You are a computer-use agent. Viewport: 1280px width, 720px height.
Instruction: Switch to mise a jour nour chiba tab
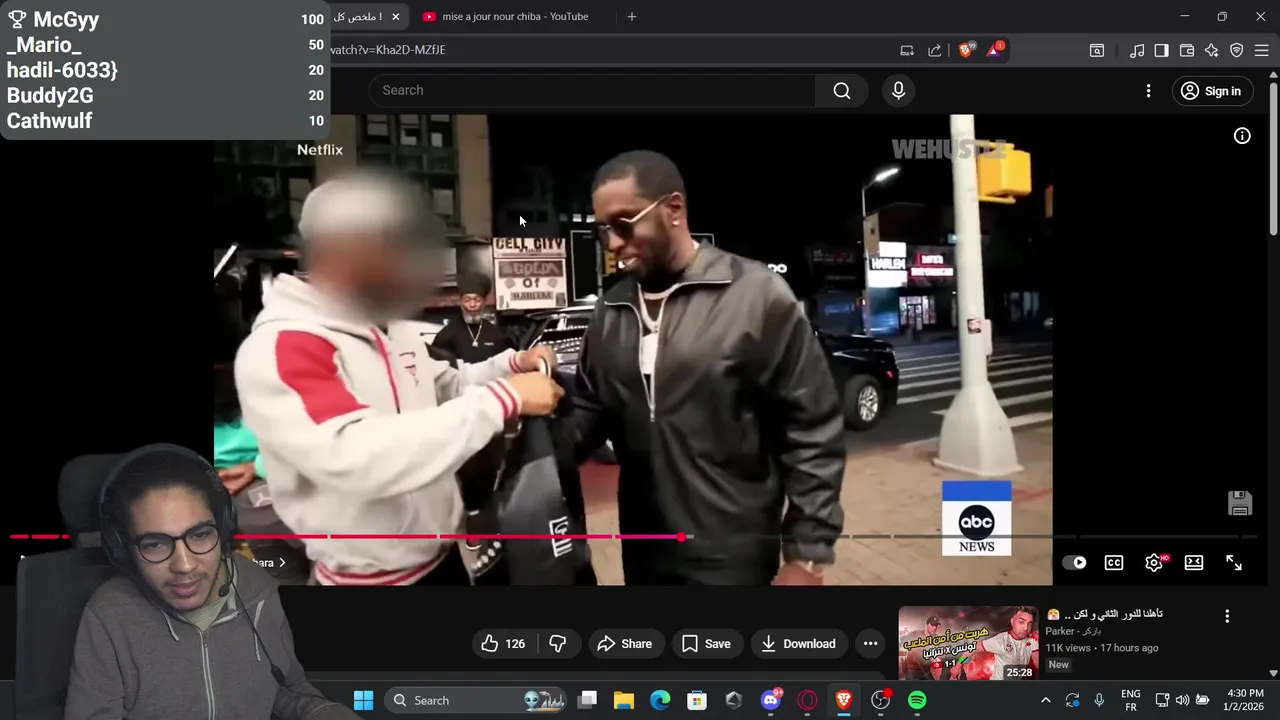pos(515,17)
